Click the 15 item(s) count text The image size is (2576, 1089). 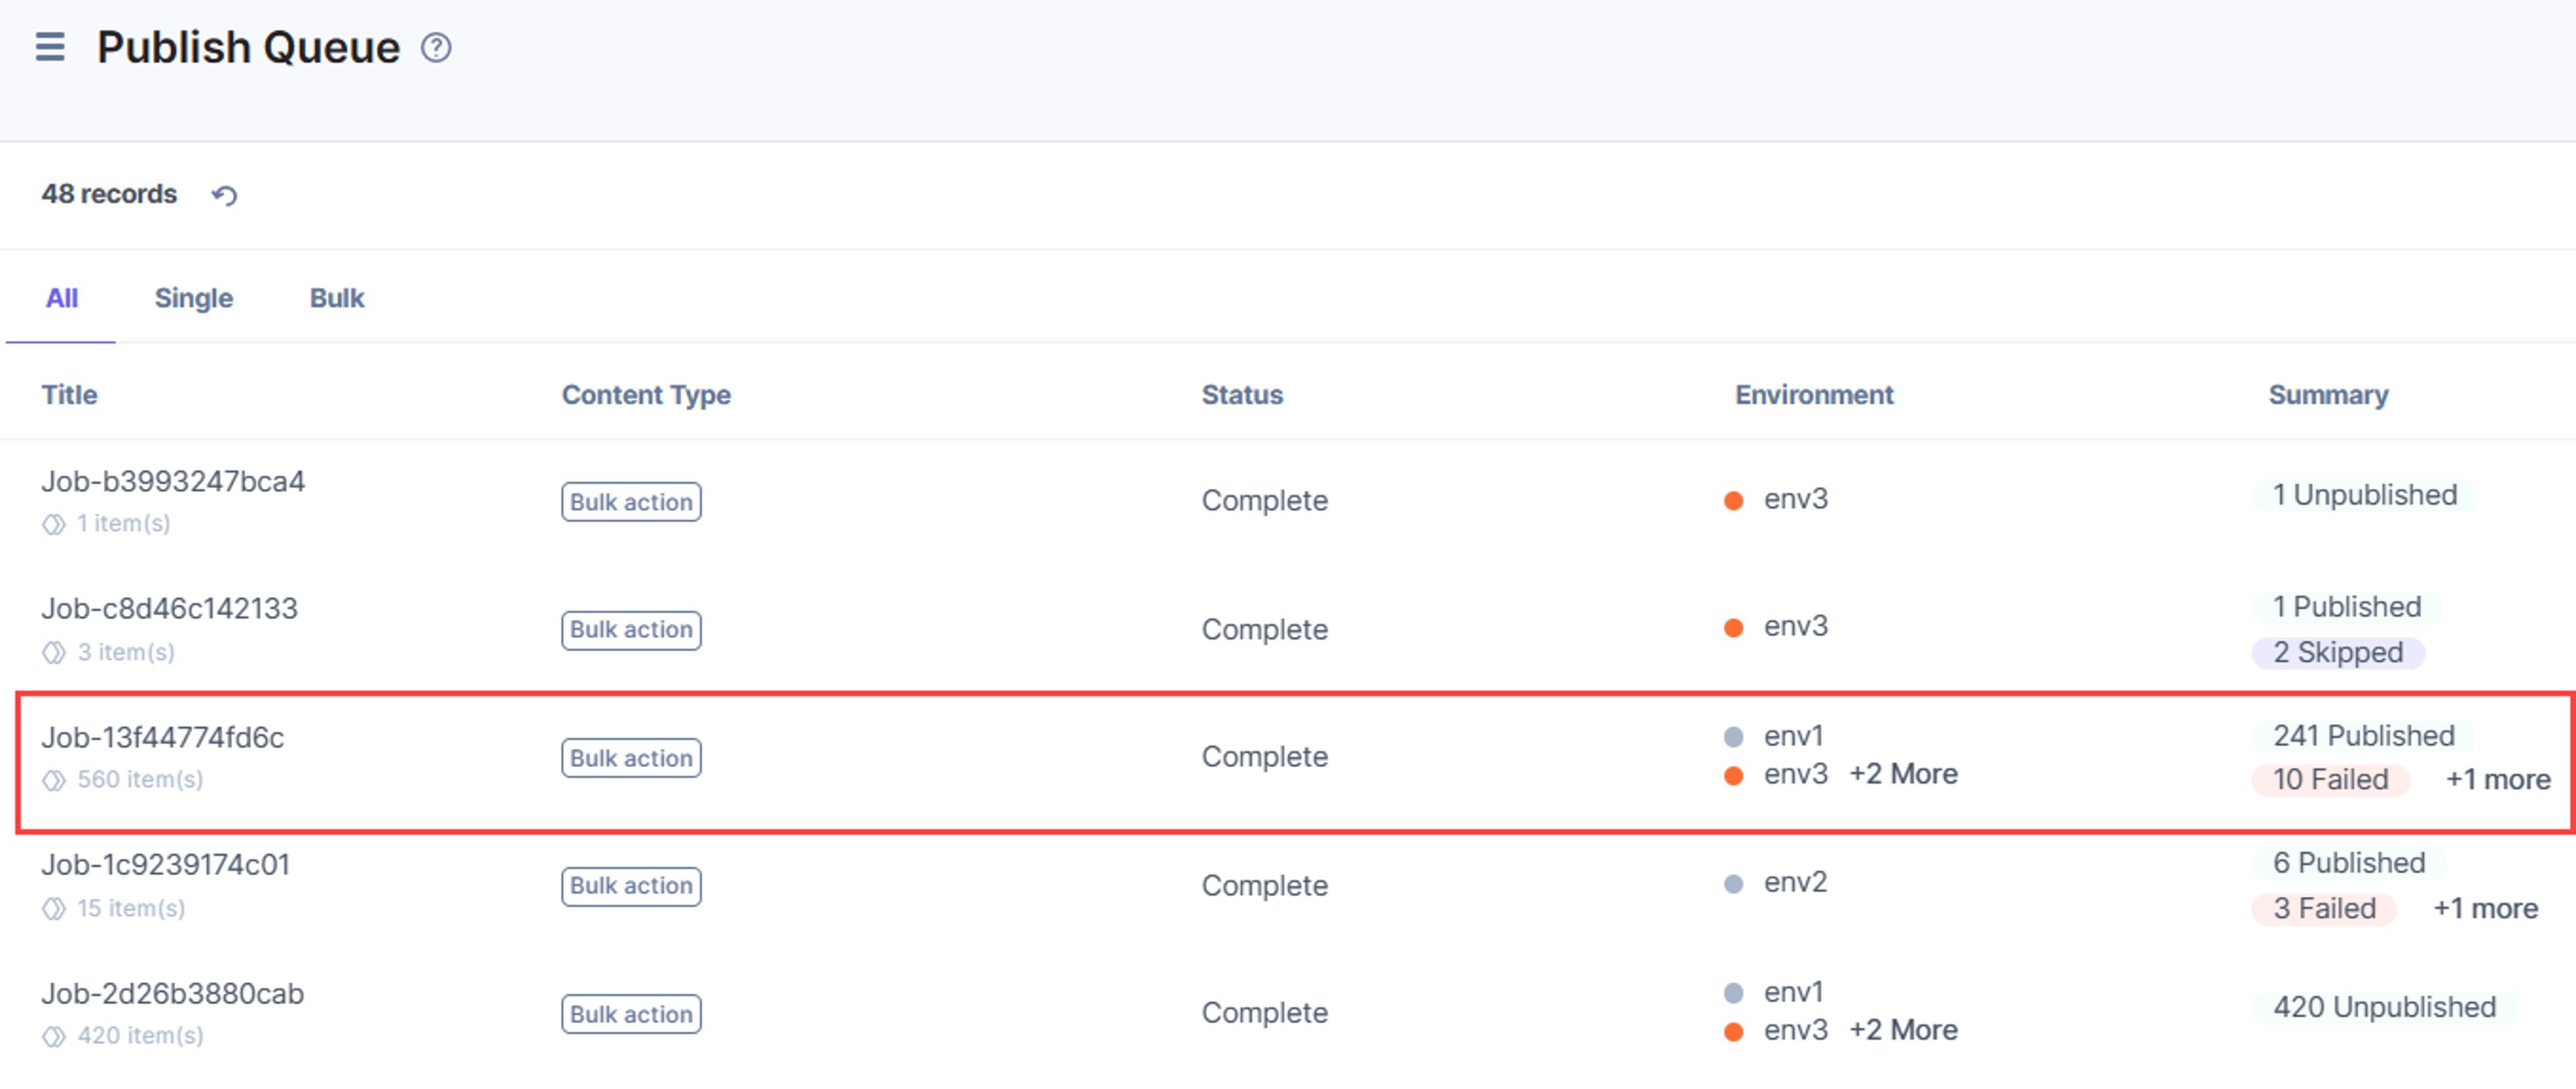pos(131,909)
